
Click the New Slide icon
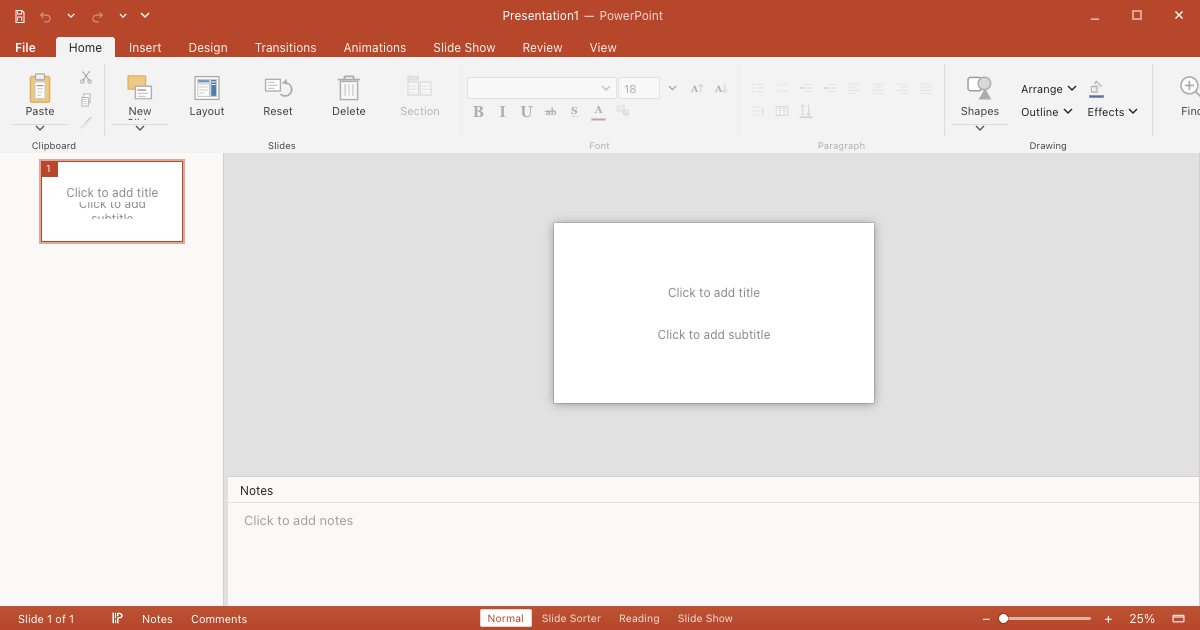(140, 88)
